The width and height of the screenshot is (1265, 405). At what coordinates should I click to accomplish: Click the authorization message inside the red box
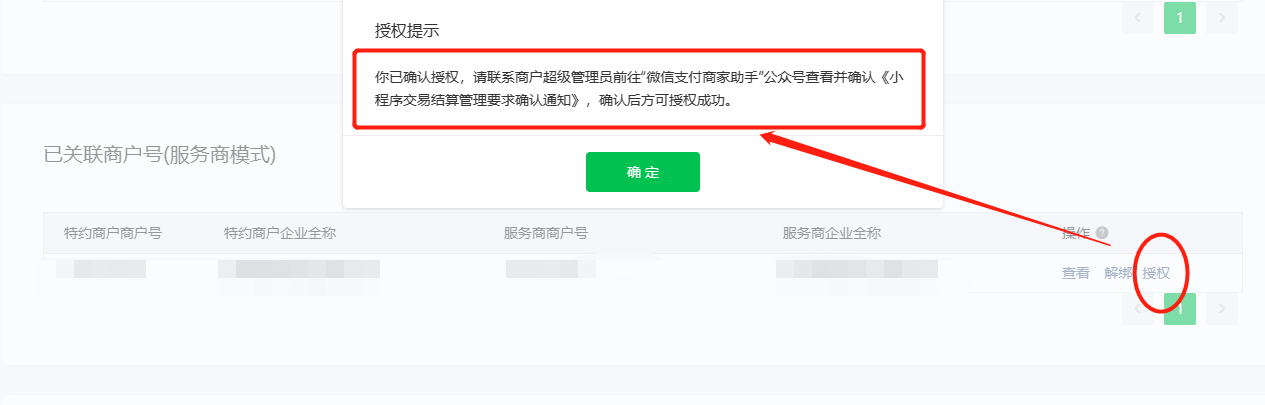638,89
